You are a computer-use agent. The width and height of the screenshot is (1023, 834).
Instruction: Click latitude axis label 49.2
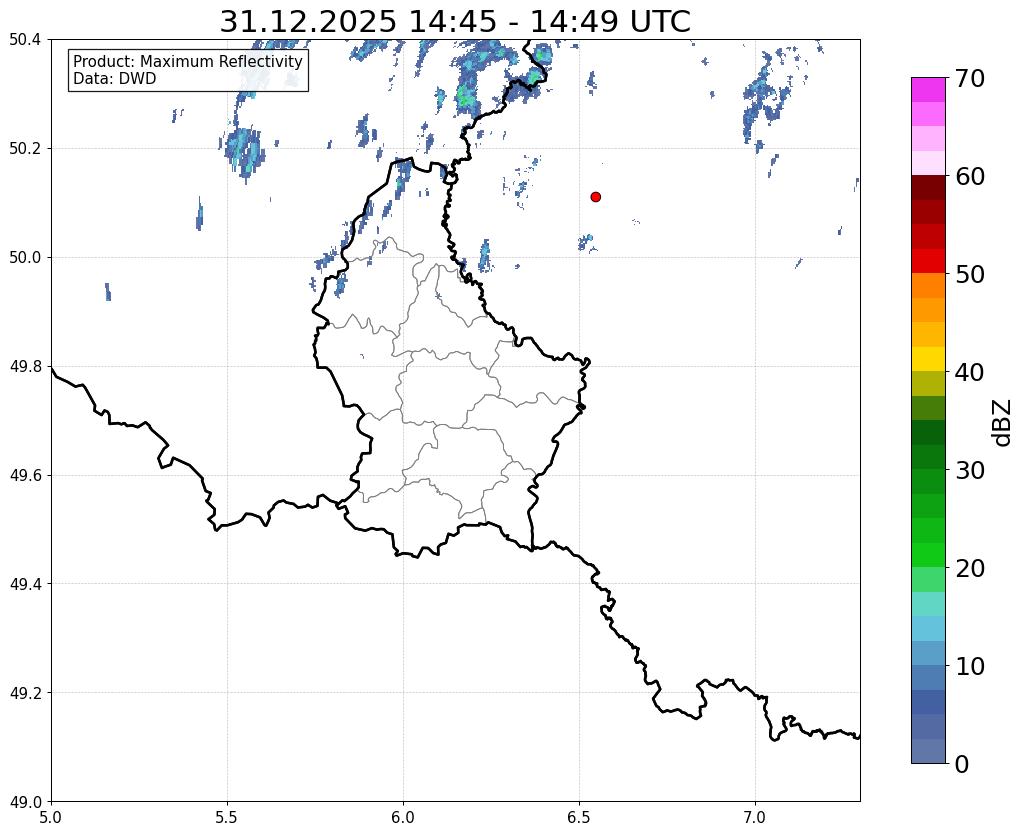tap(25, 693)
